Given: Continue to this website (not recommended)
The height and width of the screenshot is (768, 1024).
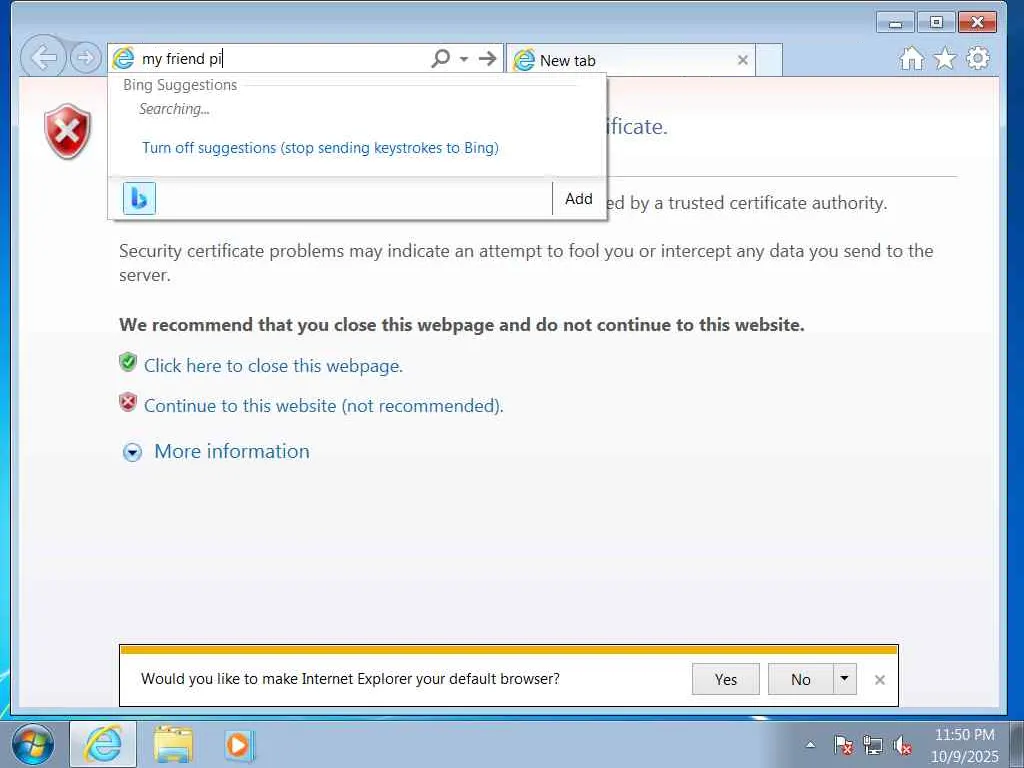Looking at the screenshot, I should tap(323, 406).
